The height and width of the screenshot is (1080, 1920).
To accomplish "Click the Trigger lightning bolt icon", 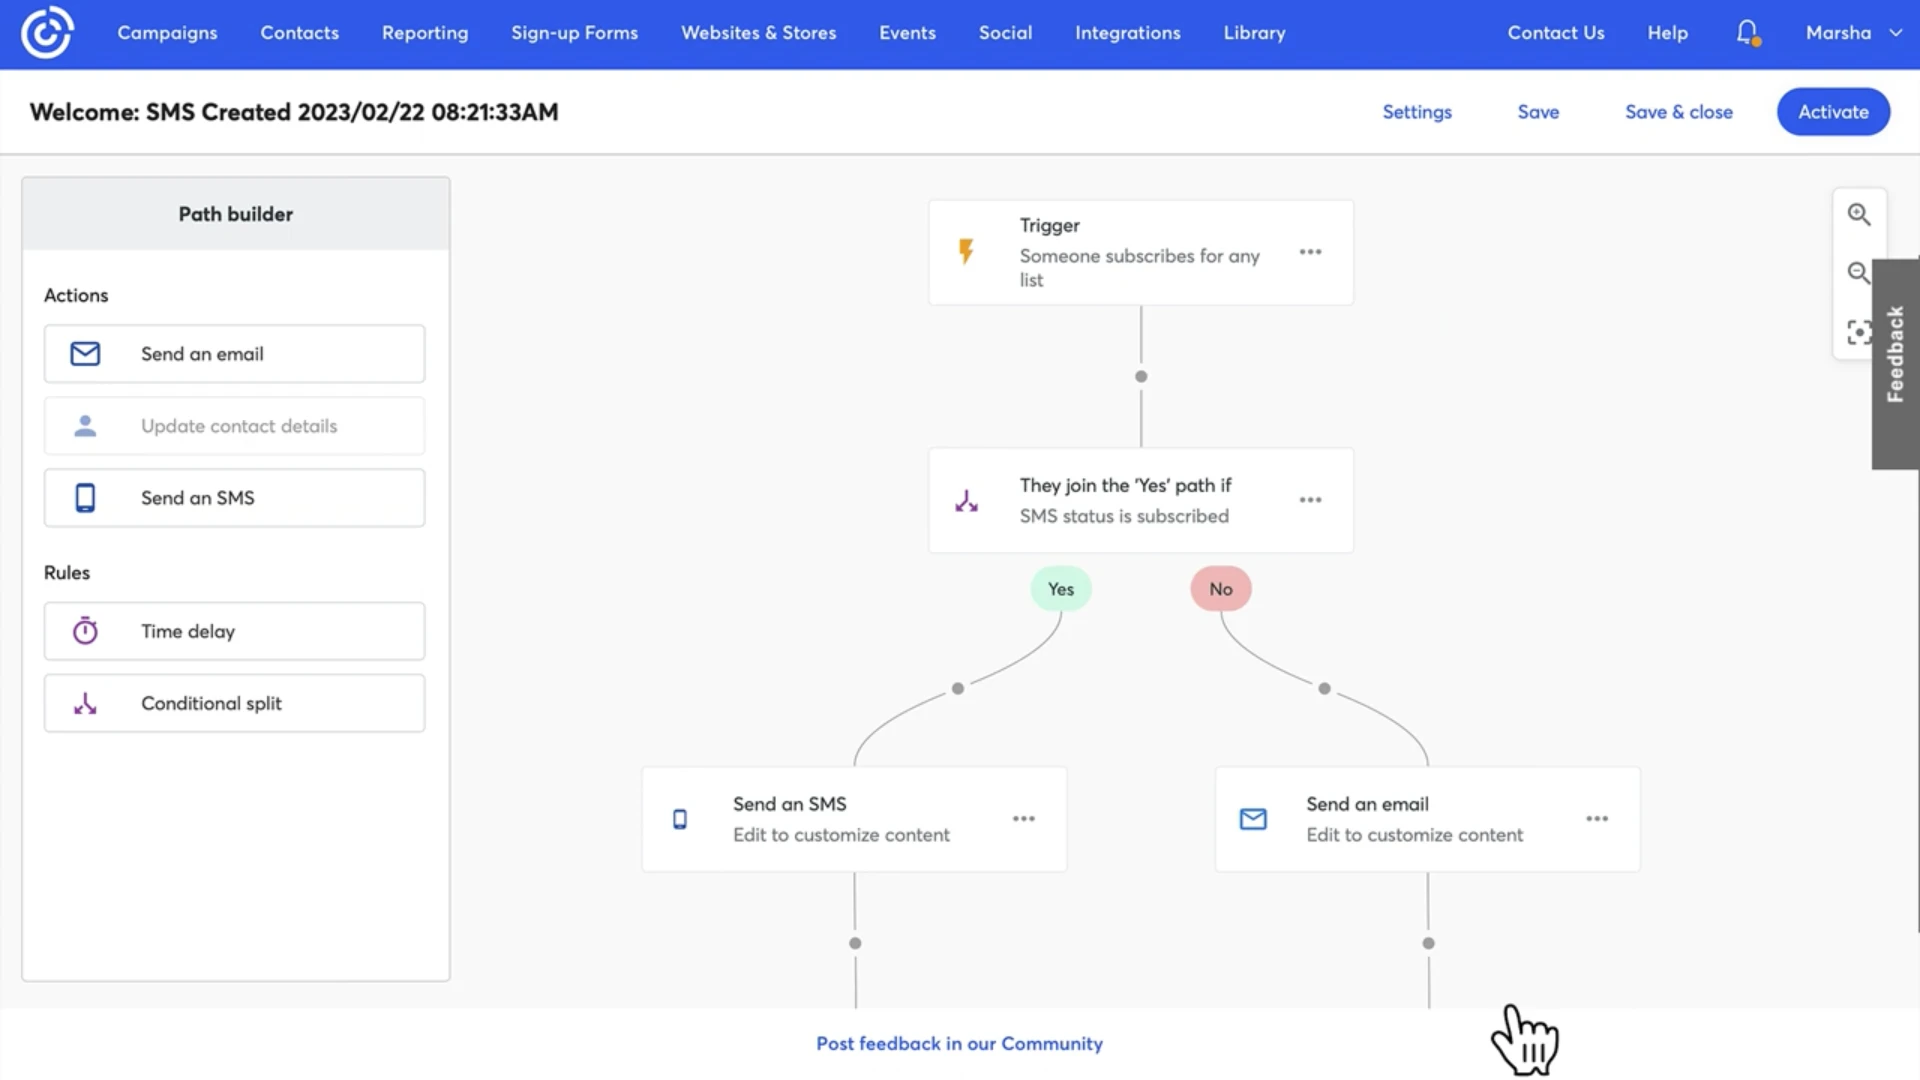I will [966, 251].
